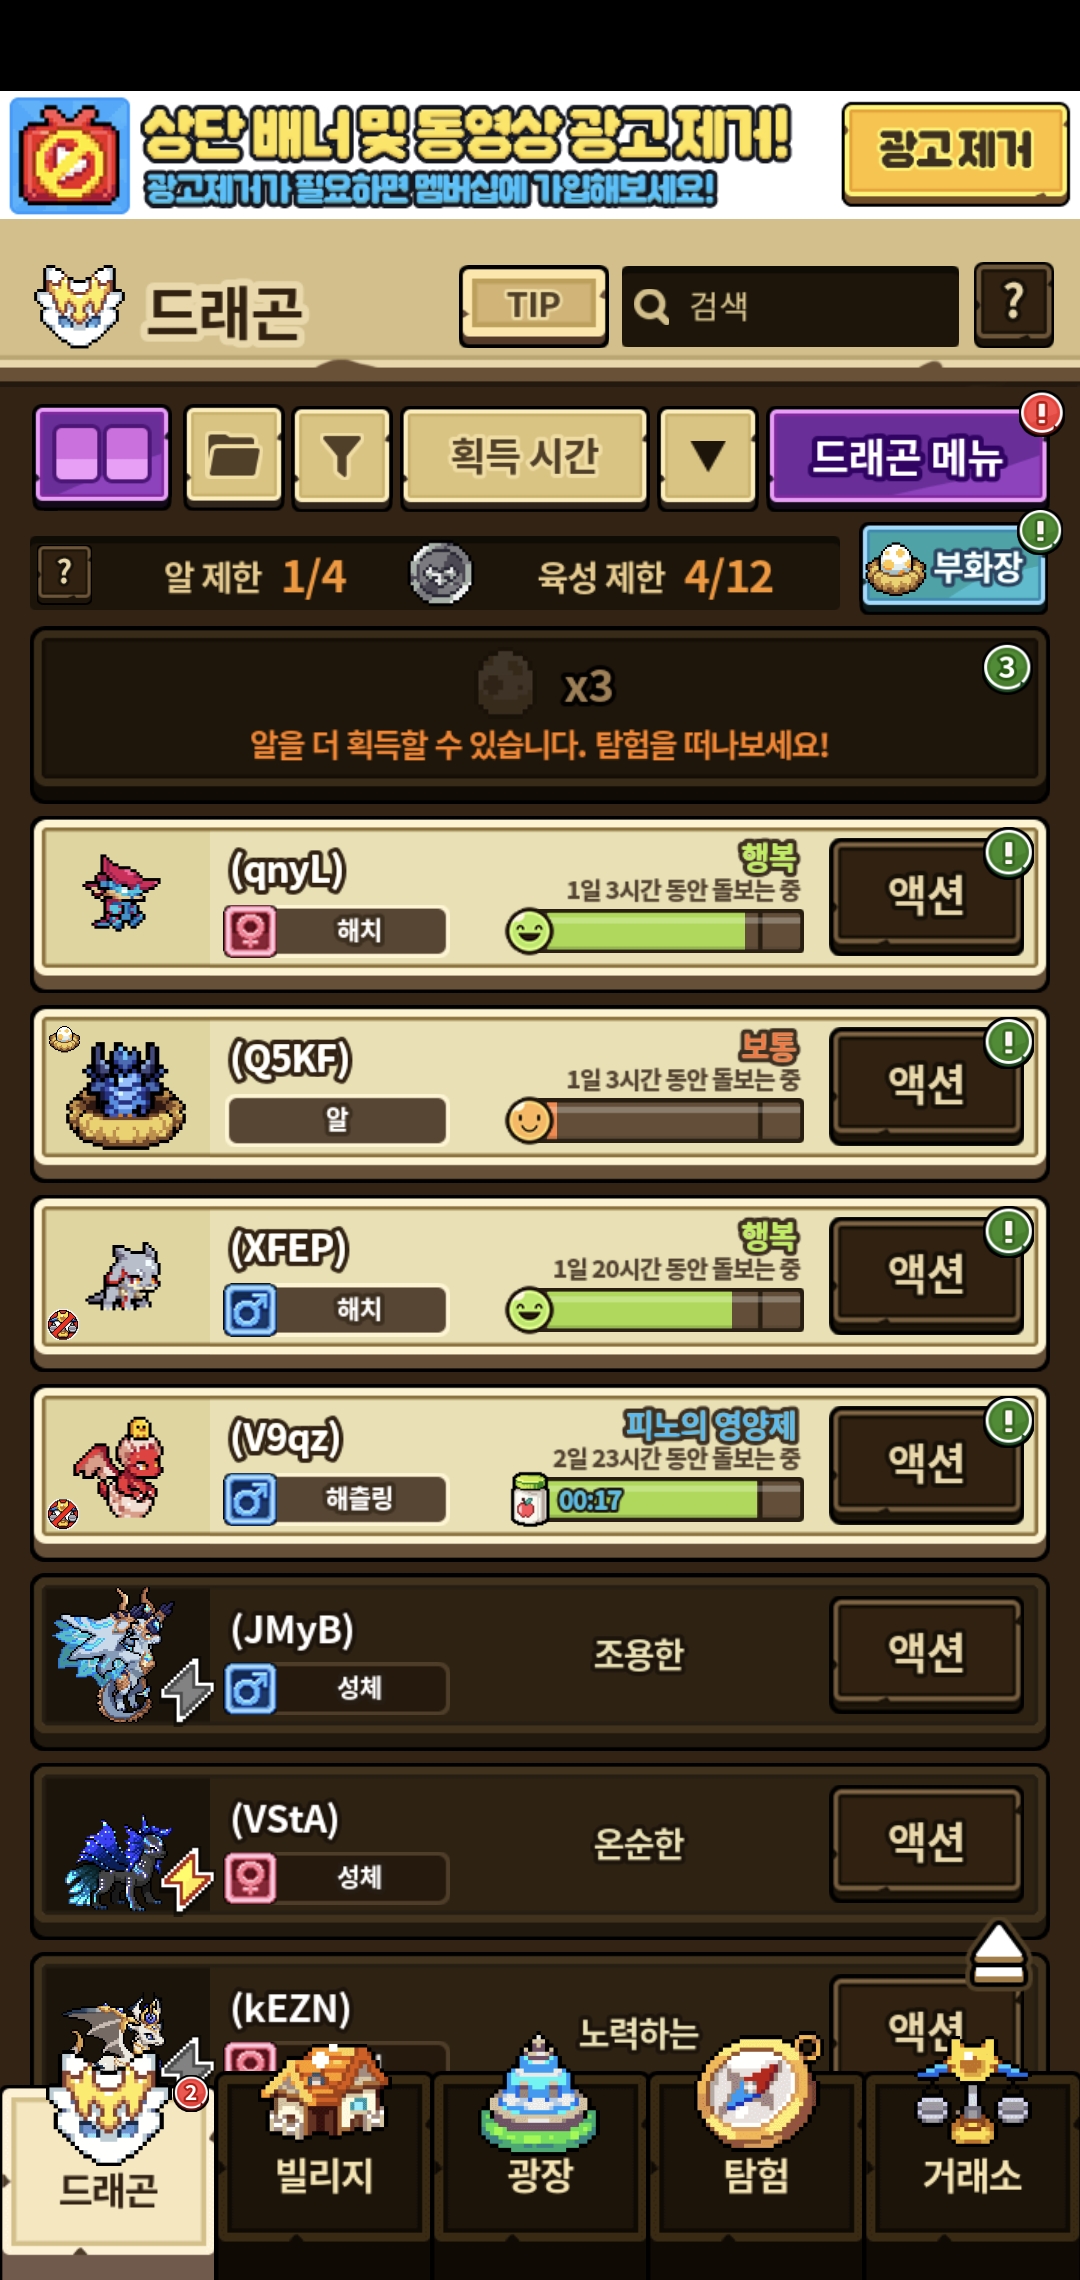Tap the 액션 button for dragon (Q5KF)
The height and width of the screenshot is (2280, 1080).
926,1085
